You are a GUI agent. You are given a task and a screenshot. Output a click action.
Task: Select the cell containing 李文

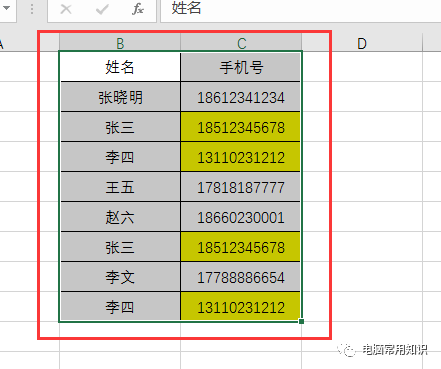[x=120, y=277]
